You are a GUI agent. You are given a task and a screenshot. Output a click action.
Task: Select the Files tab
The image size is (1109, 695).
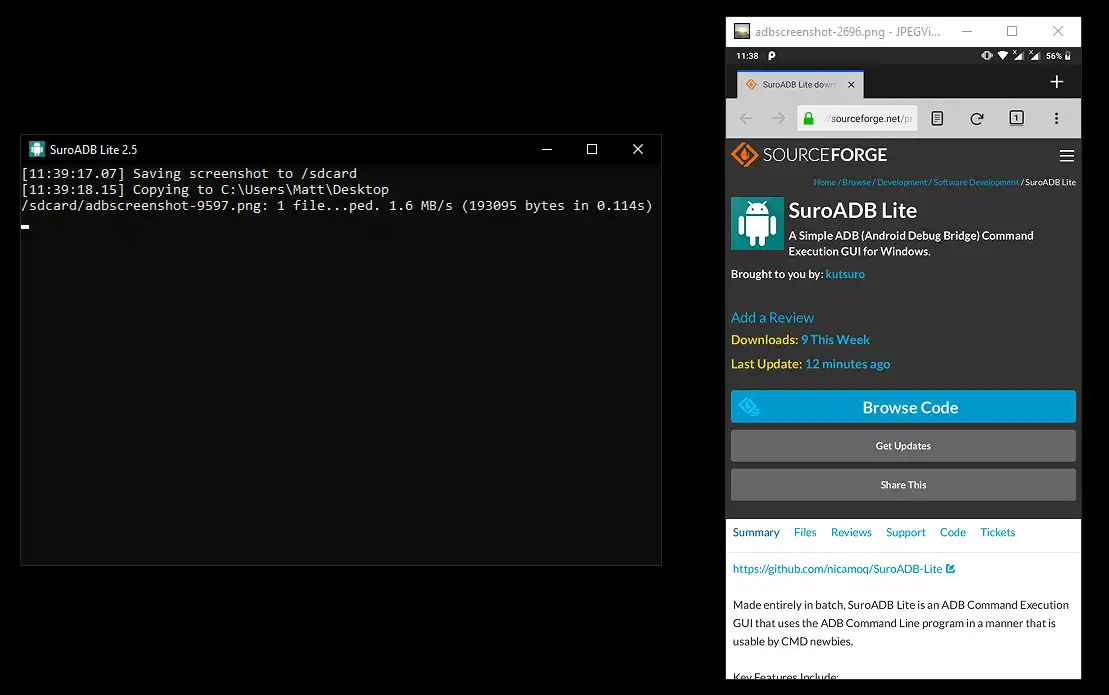805,532
